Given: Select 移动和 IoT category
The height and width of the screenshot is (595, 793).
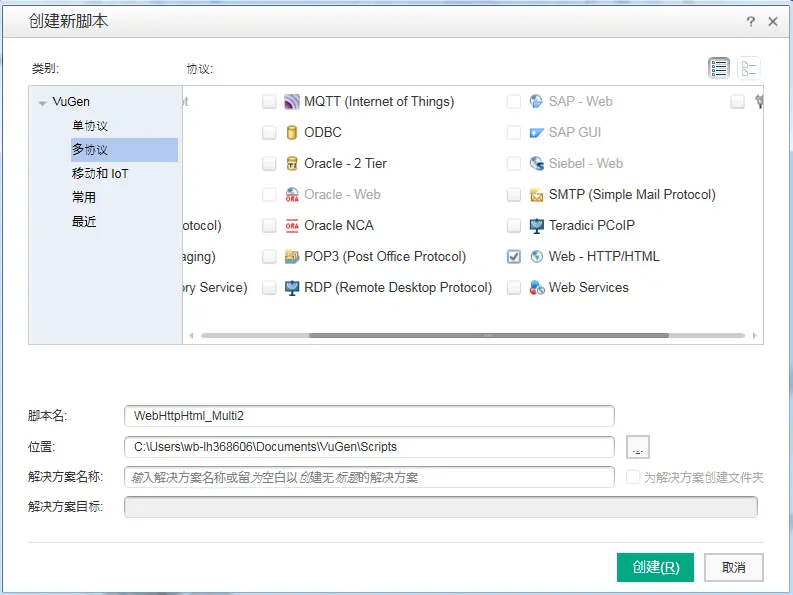Looking at the screenshot, I should tap(100, 174).
